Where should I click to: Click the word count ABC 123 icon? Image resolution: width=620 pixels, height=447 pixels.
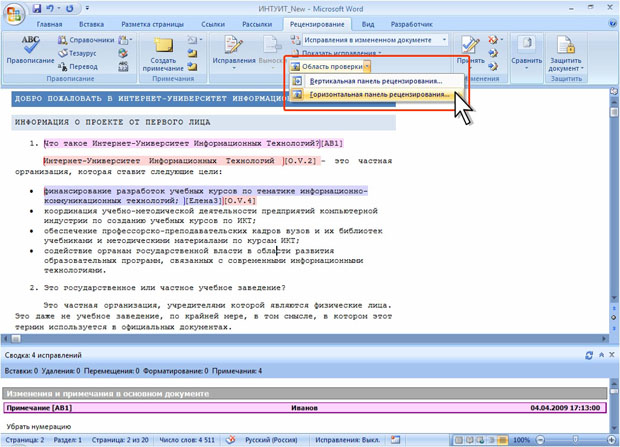coord(123,66)
